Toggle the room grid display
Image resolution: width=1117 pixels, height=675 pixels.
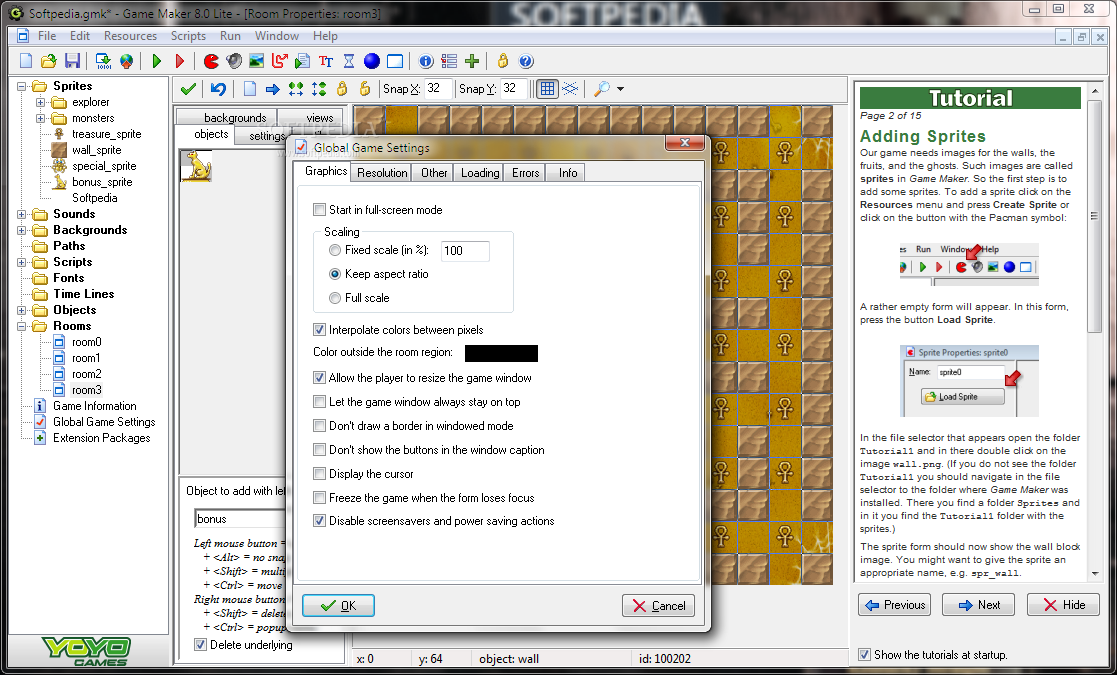[547, 89]
